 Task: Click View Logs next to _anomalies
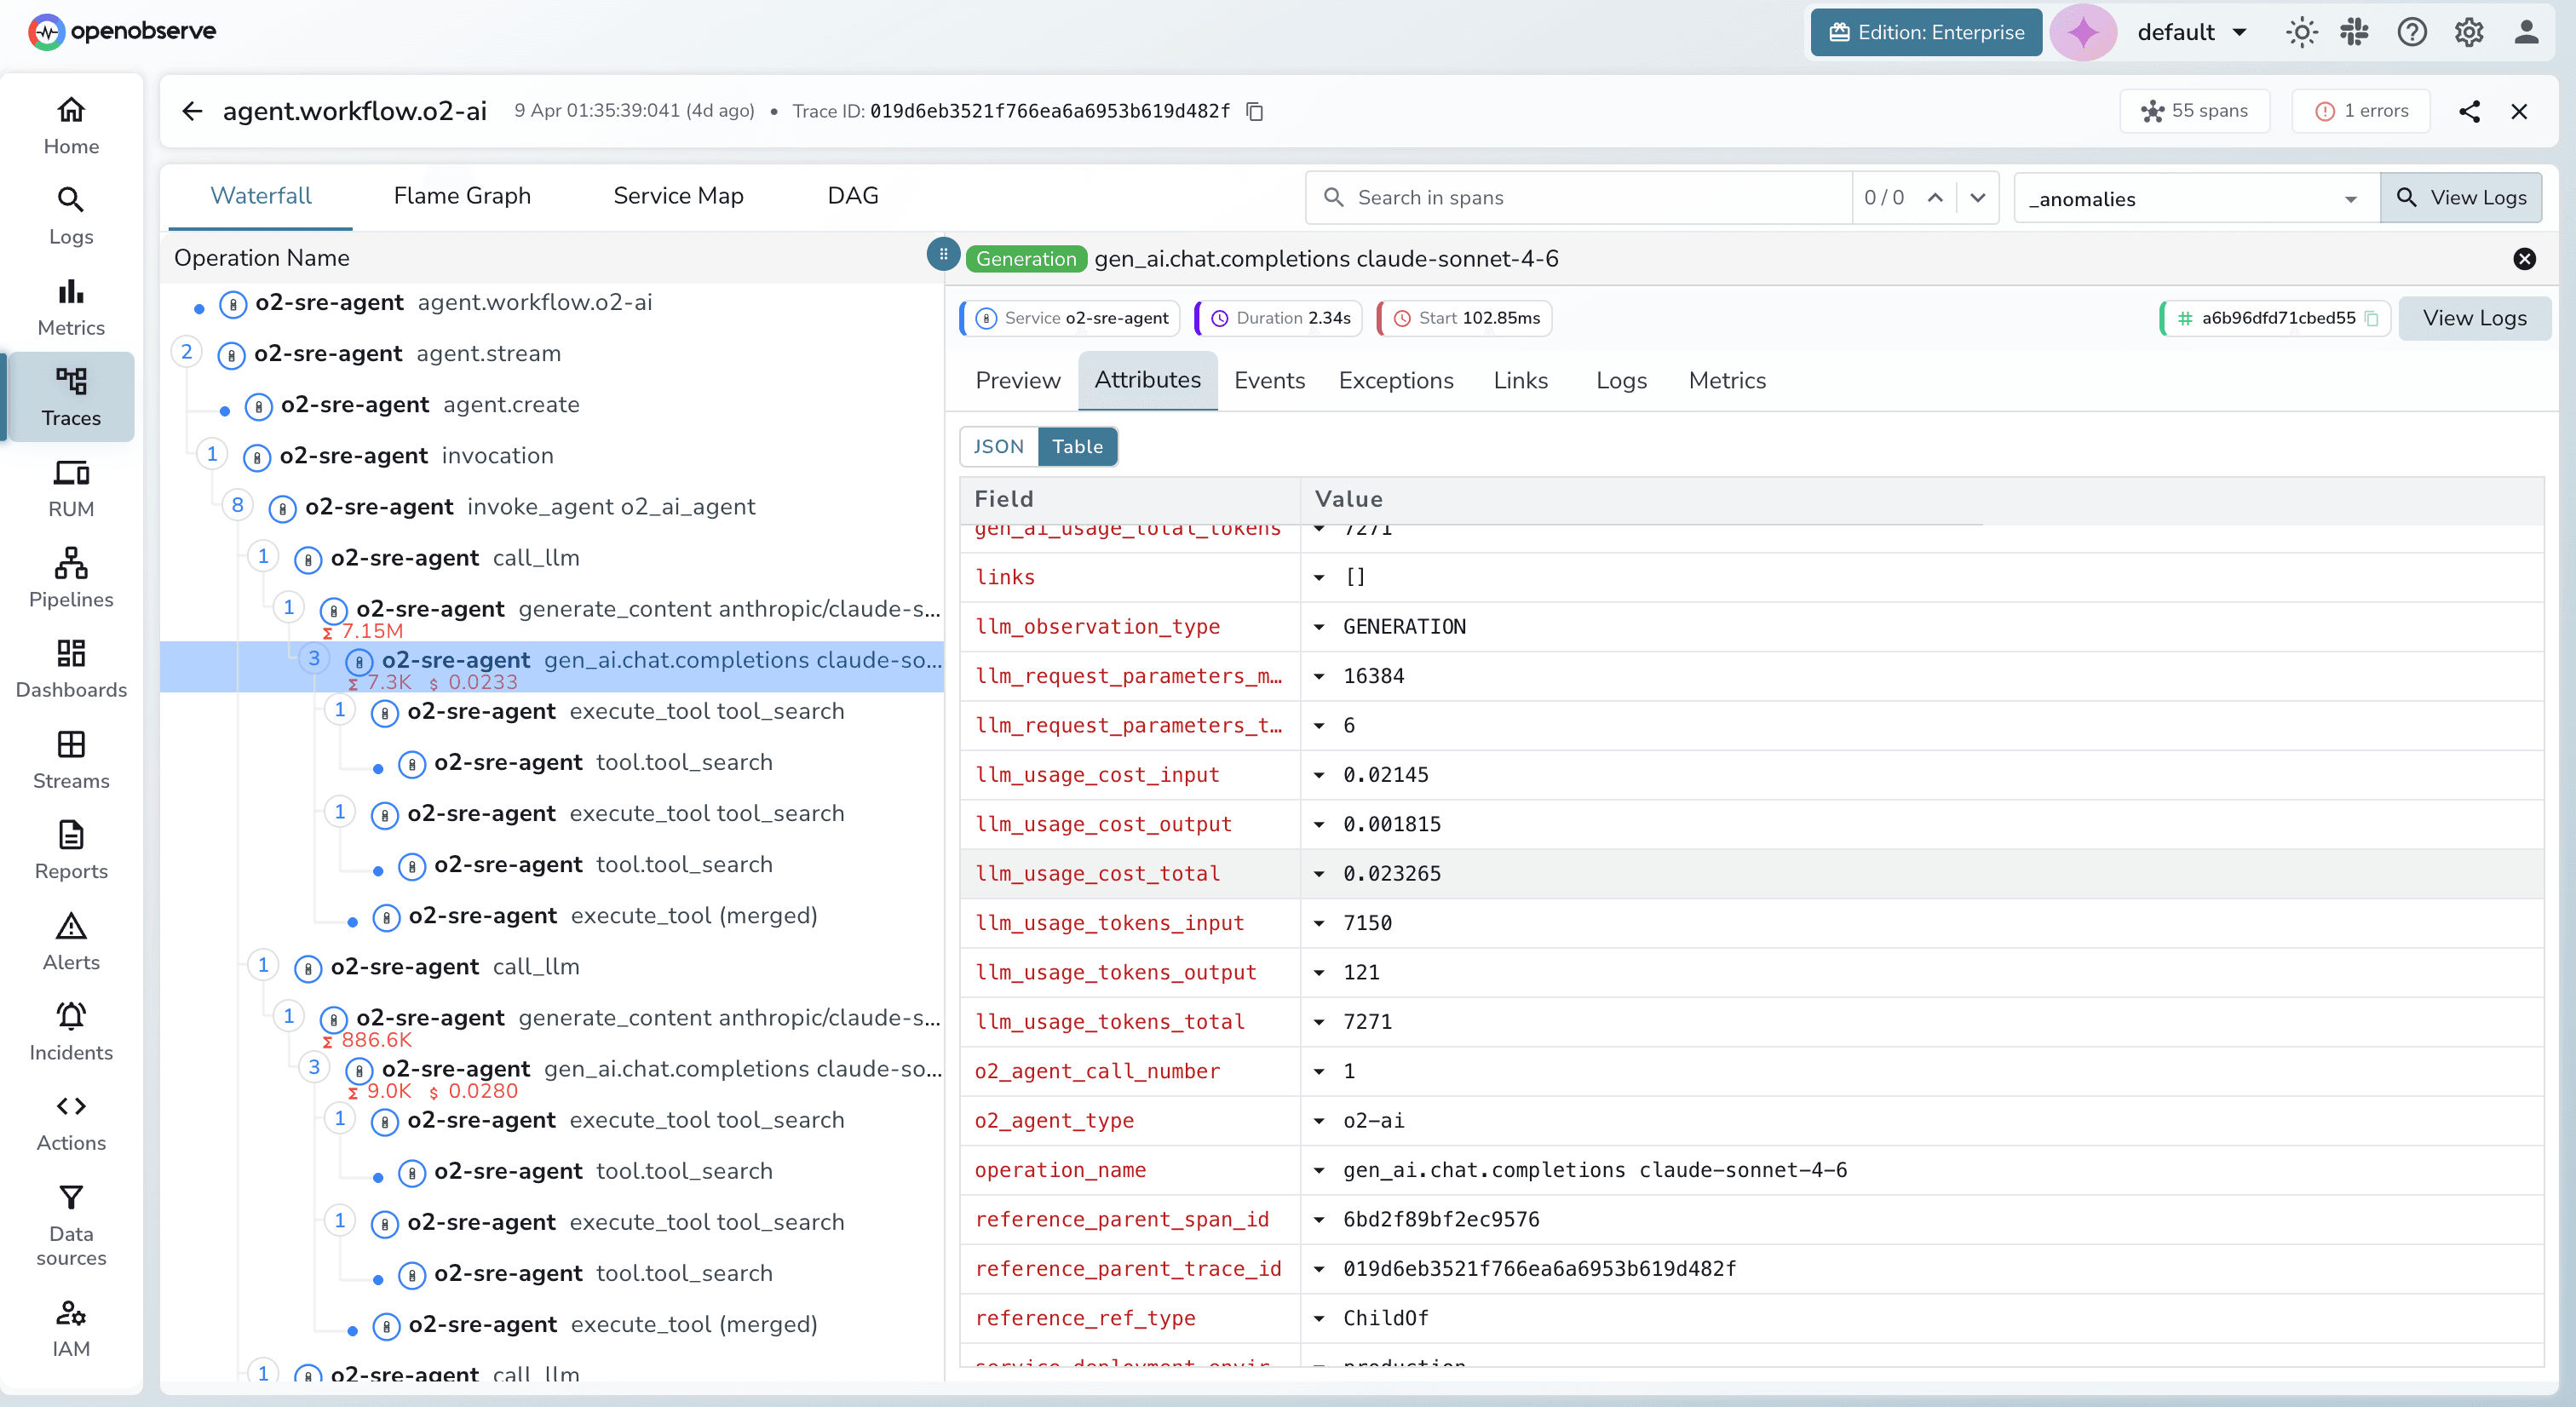2461,198
